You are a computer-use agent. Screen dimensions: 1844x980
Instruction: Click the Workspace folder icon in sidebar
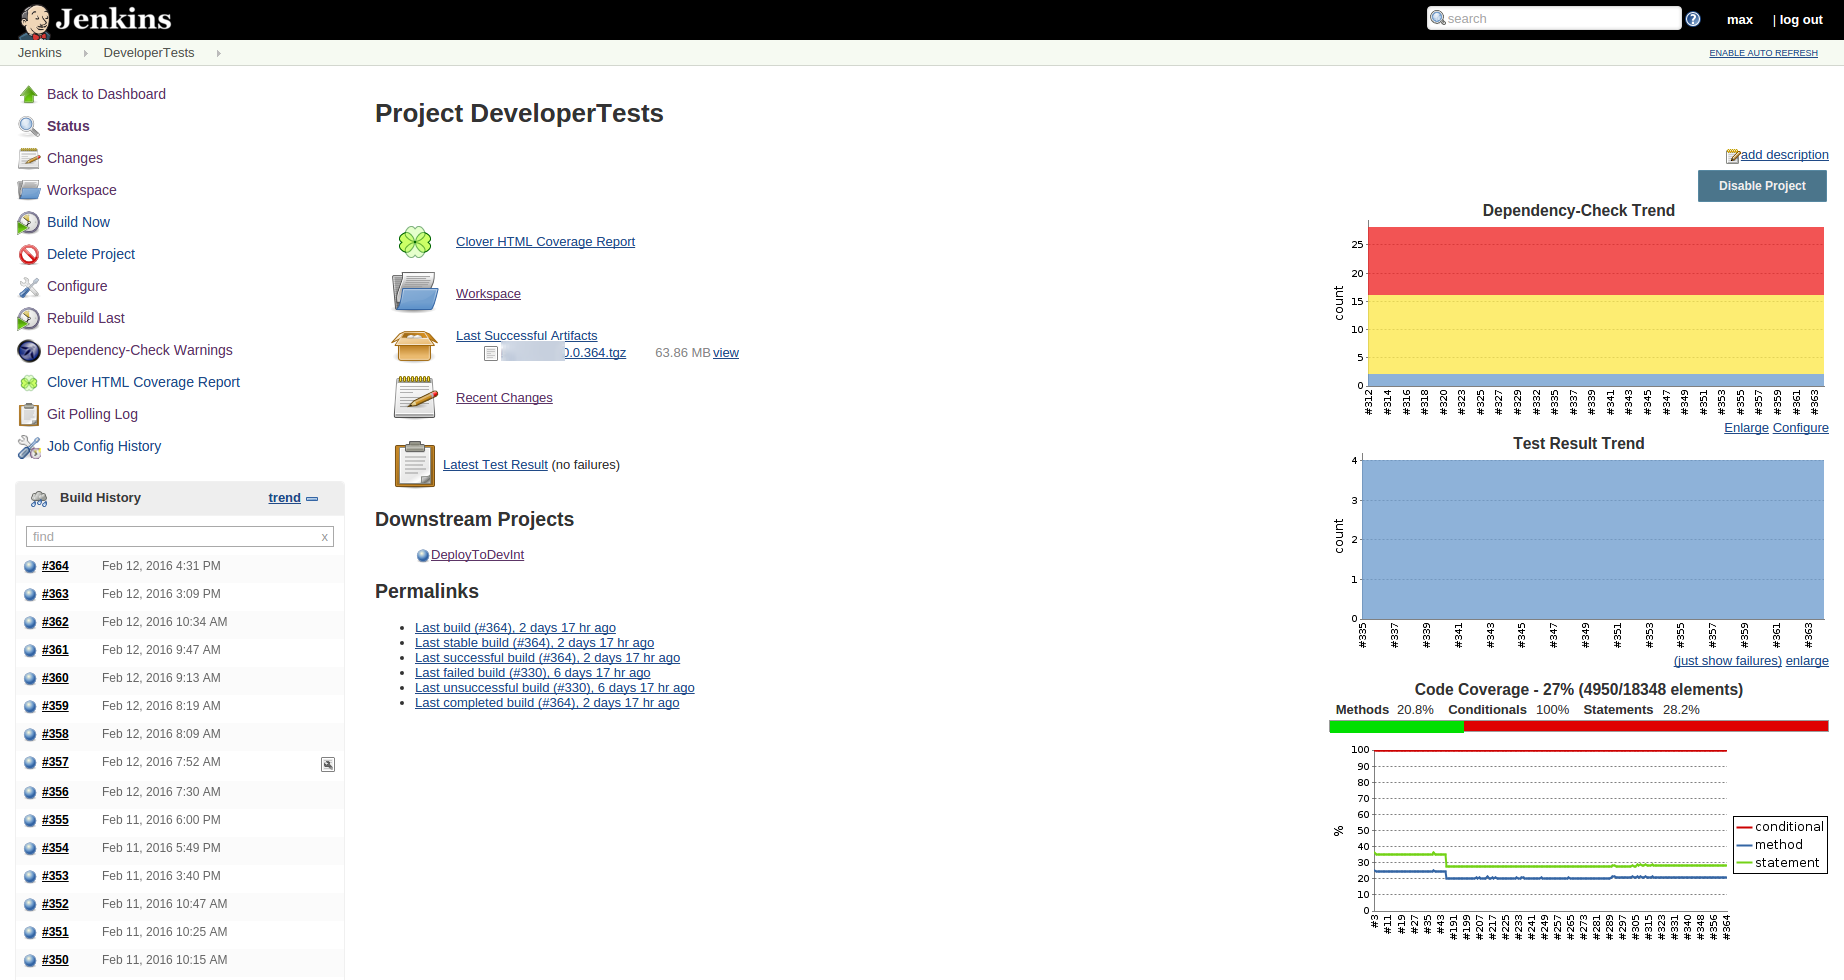click(29, 190)
